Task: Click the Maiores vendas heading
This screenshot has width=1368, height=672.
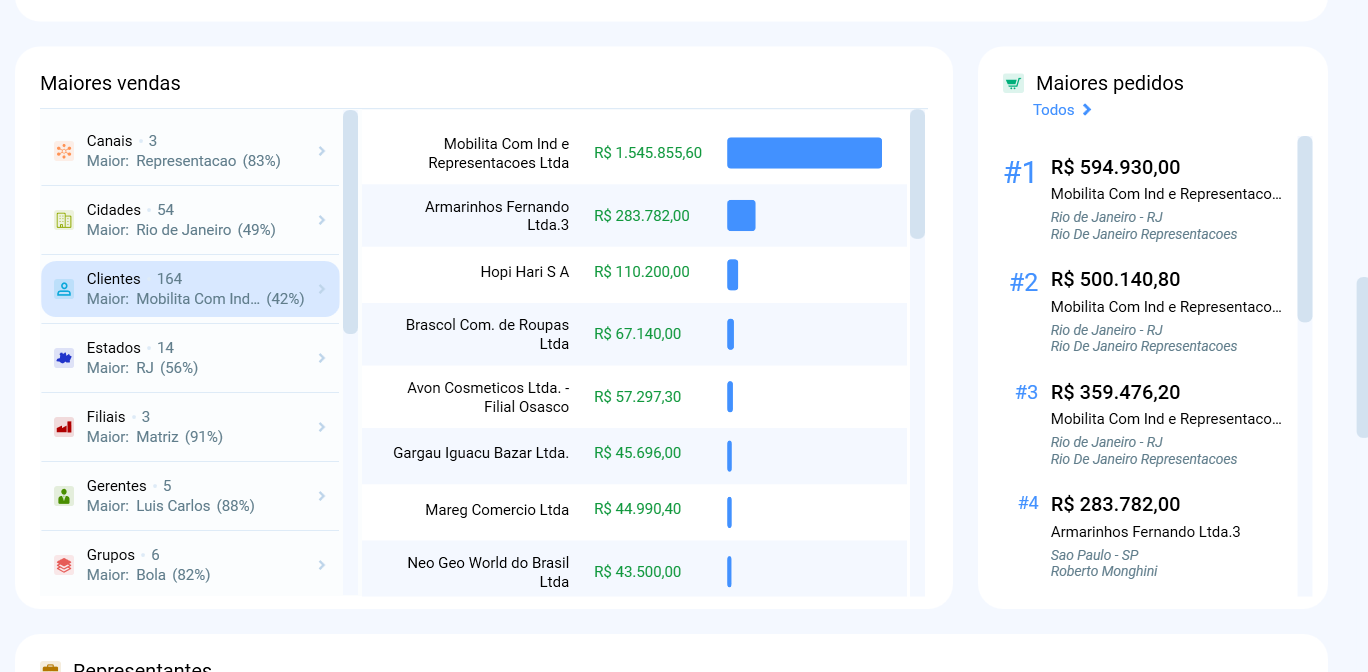Action: click(x=110, y=83)
